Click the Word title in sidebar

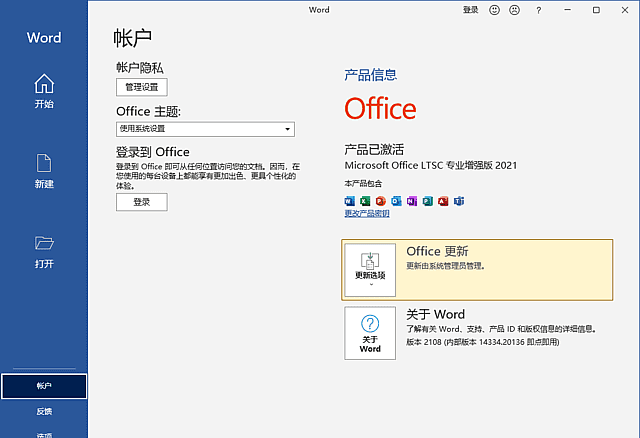[44, 38]
